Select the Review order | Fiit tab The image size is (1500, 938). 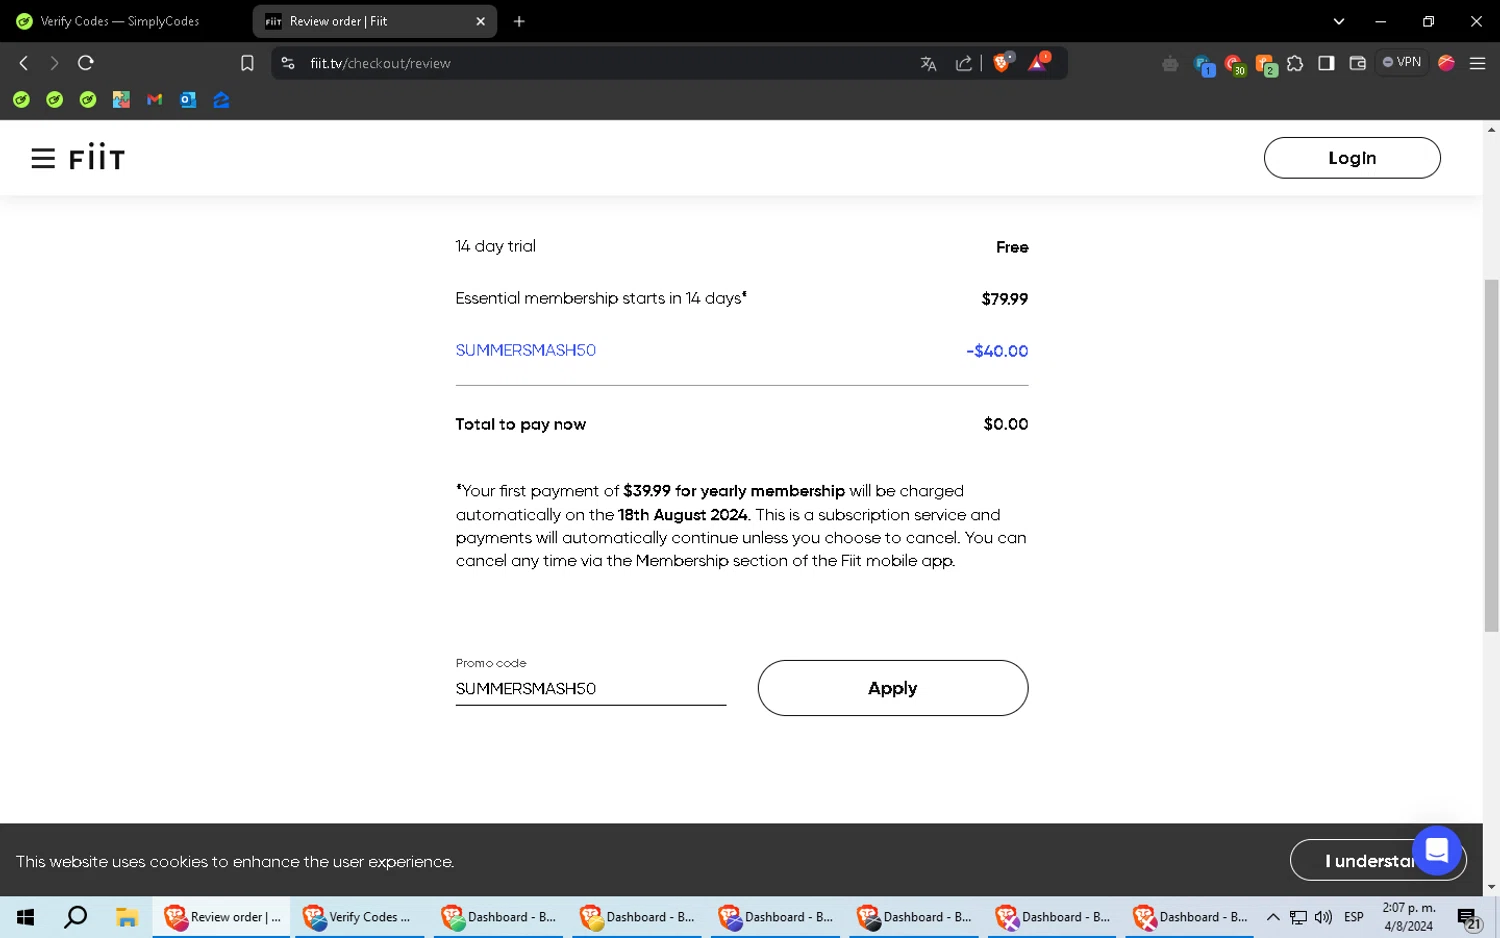pyautogui.click(x=338, y=21)
